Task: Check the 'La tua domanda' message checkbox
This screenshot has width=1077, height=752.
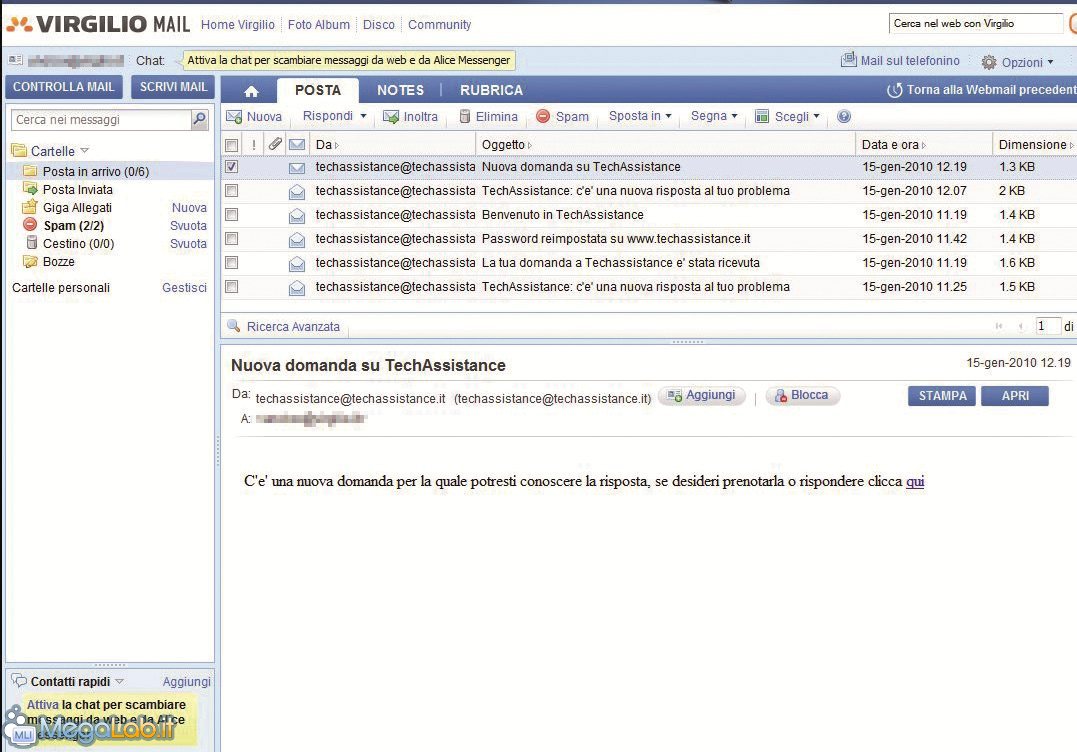Action: tap(231, 262)
